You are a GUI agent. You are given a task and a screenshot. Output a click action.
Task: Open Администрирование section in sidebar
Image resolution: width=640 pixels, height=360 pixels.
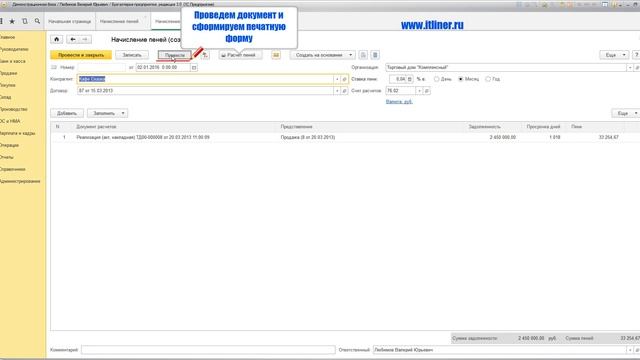point(20,181)
